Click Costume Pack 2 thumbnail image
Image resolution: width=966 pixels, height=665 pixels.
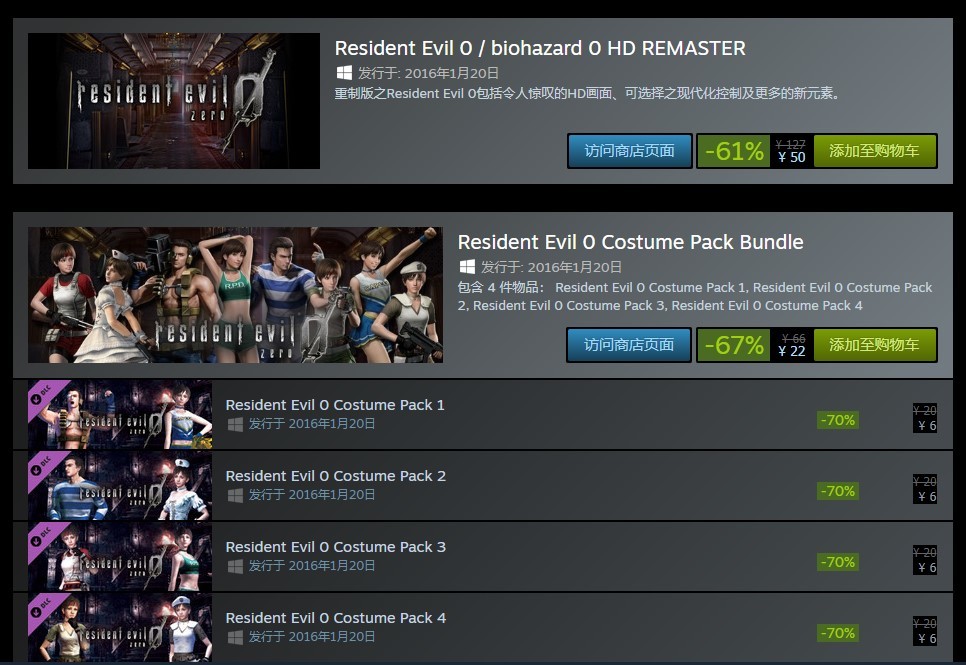pos(120,486)
